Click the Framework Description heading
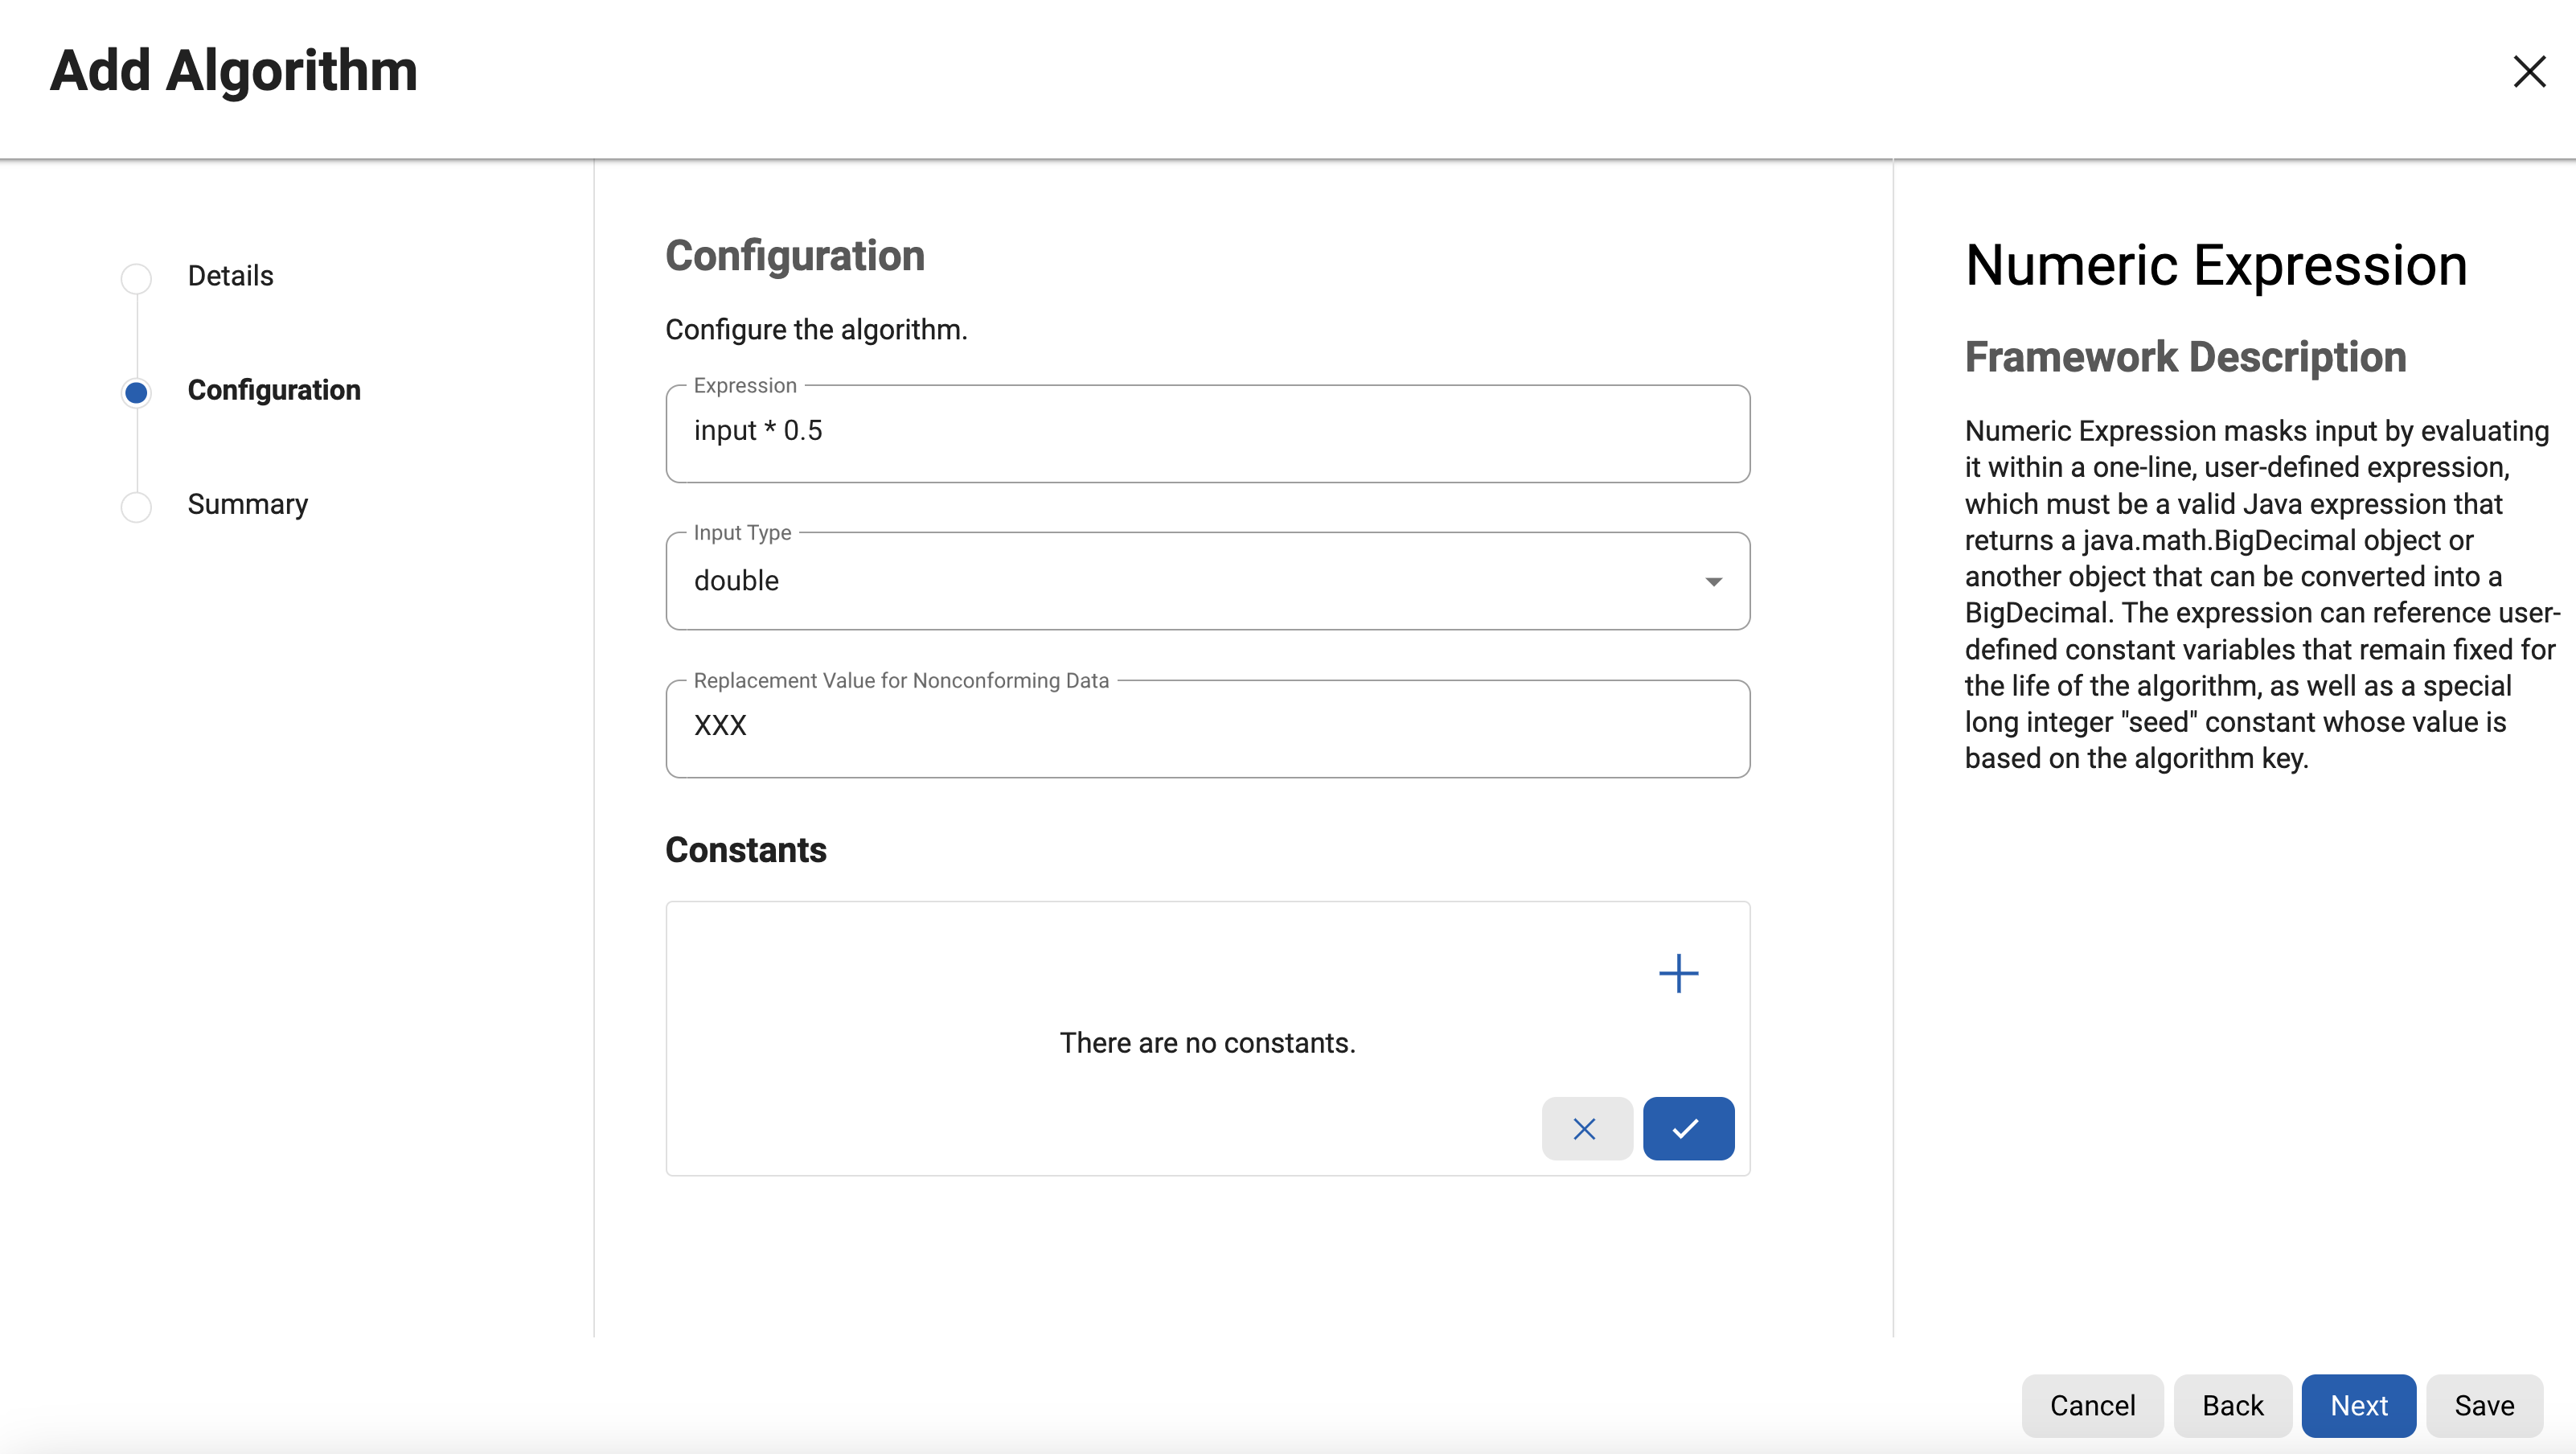Screen dimensions: 2576x1454 2184,357
